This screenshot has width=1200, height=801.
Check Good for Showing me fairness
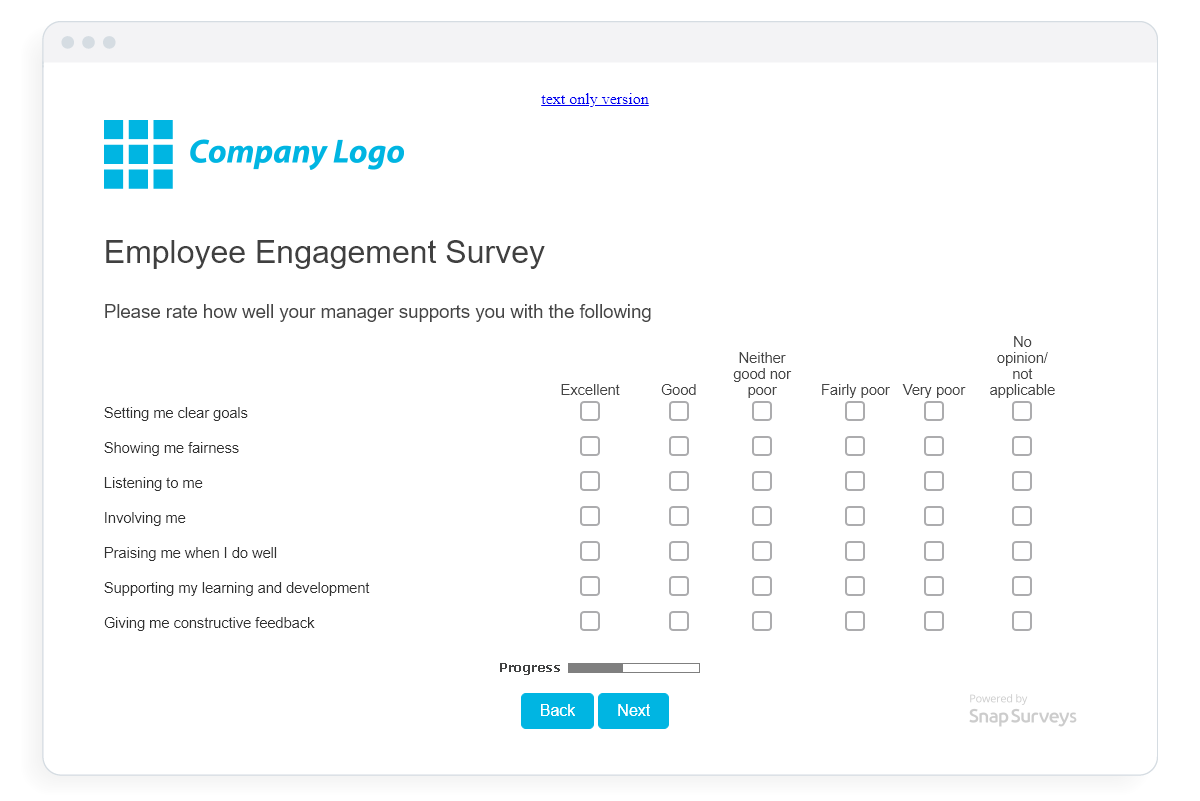[679, 446]
